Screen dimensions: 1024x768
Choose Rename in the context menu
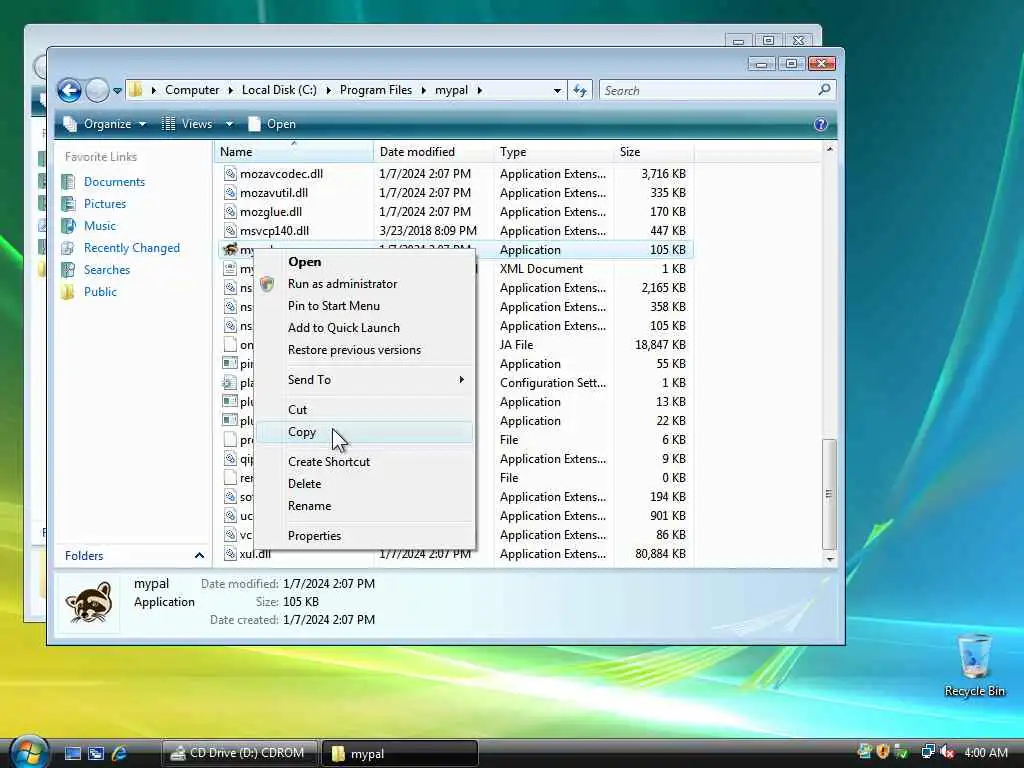click(364, 506)
